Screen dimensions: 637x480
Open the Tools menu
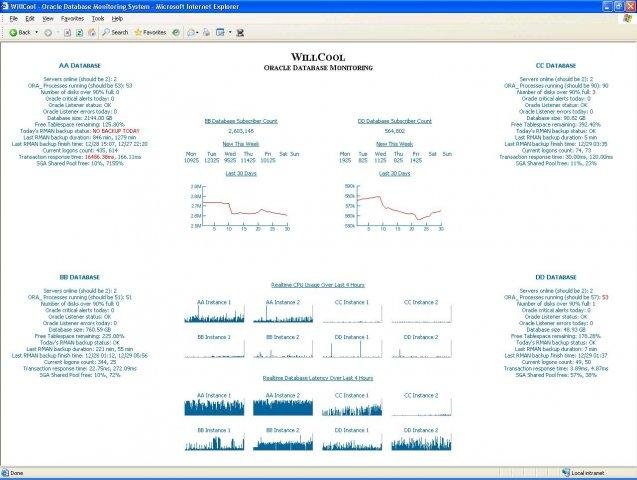[x=98, y=19]
